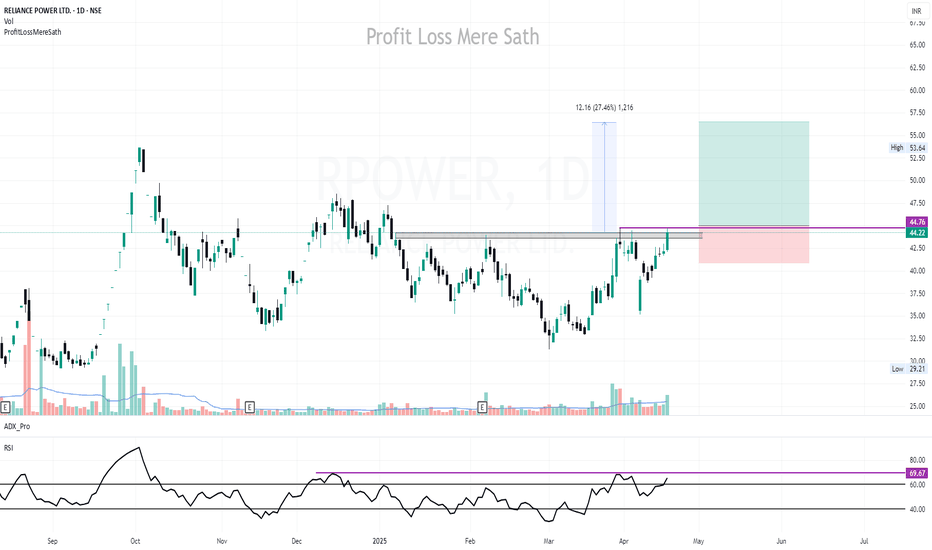932x550 pixels.
Task: Open the first earnings E marker near Sep
Action: point(5,407)
